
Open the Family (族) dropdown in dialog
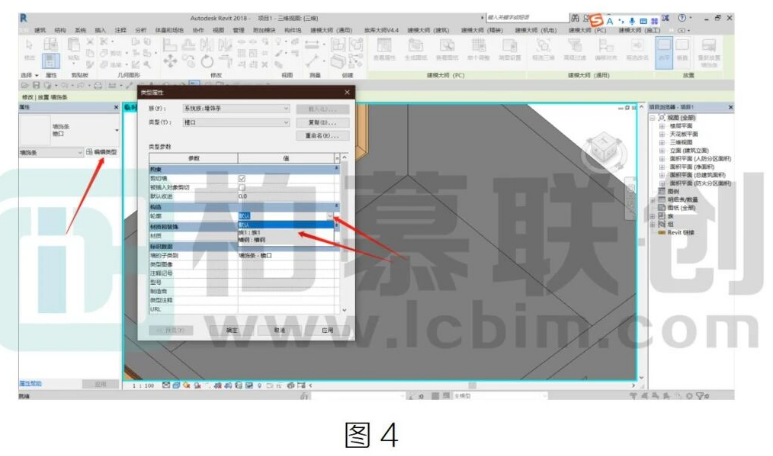[236, 108]
